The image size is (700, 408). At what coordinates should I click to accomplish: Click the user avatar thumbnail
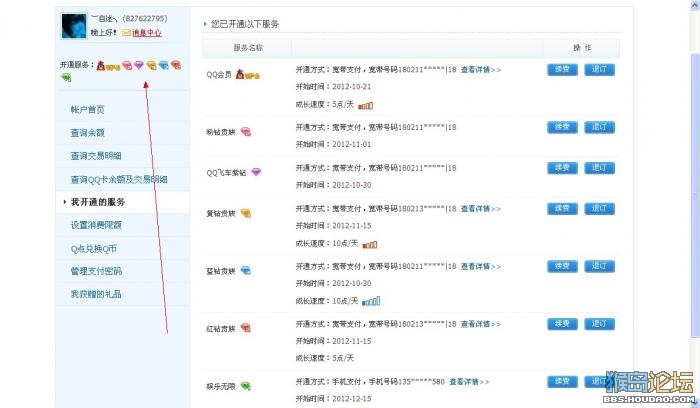pos(74,26)
